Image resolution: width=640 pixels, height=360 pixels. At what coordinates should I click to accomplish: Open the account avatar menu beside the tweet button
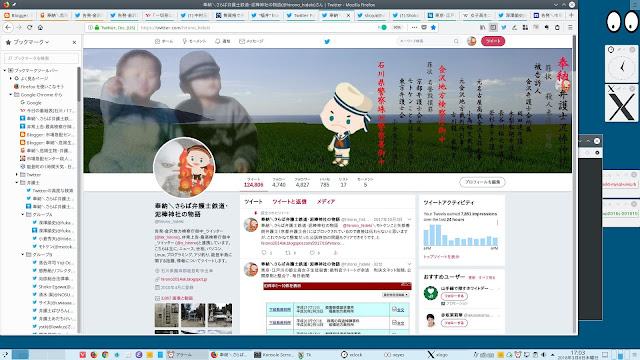[x=471, y=41]
